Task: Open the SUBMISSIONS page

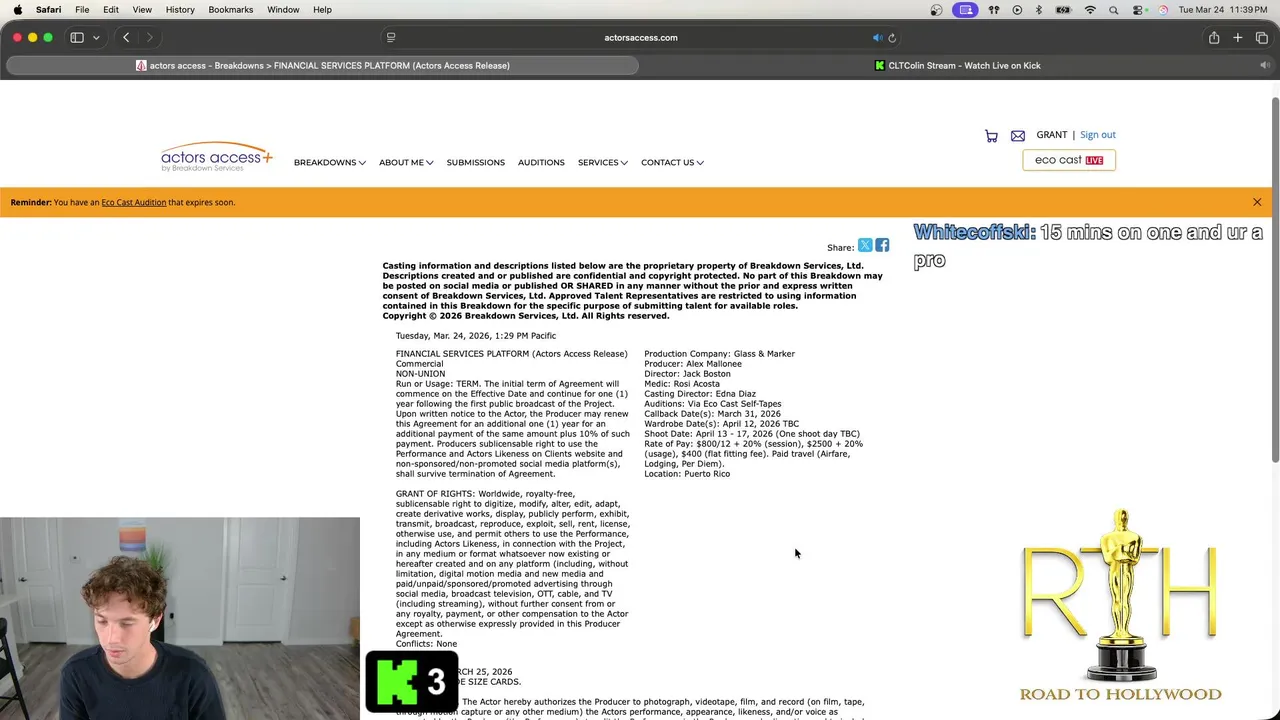Action: (x=475, y=163)
